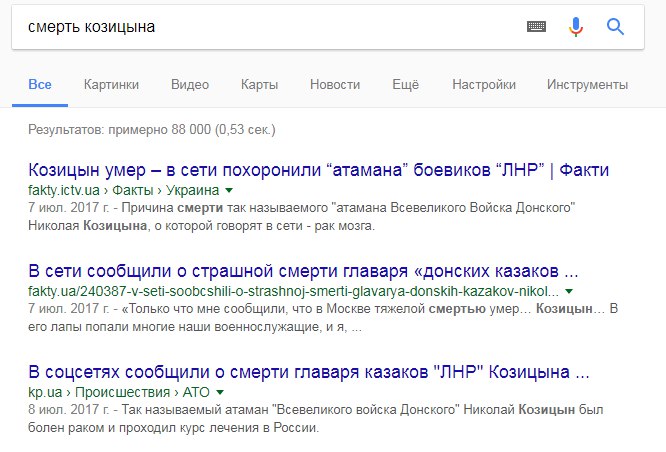
Task: Click the blue magnifier search button
Action: [615, 27]
